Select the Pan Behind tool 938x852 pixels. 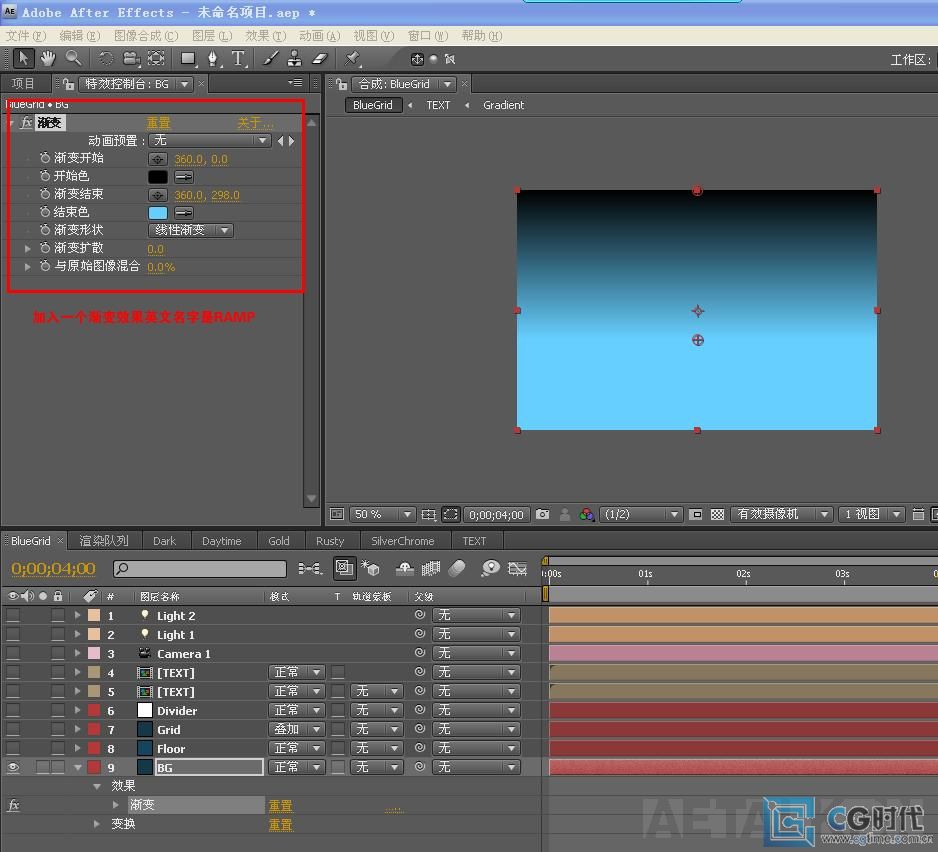pos(156,59)
